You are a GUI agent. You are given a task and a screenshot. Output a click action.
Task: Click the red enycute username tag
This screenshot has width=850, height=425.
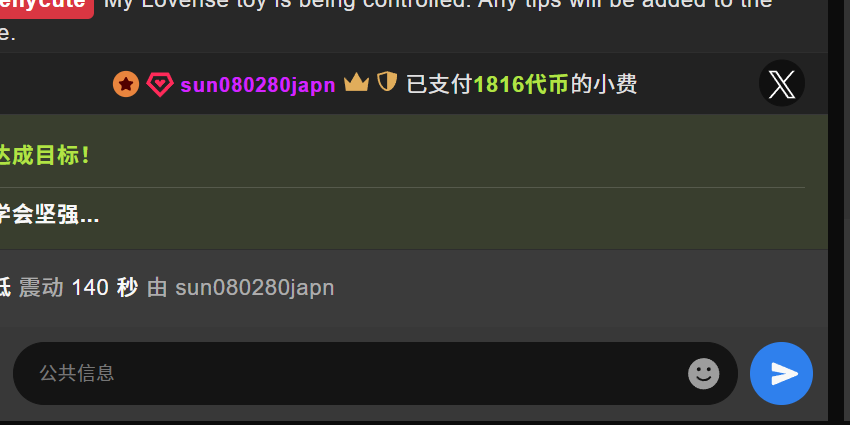[x=47, y=5]
